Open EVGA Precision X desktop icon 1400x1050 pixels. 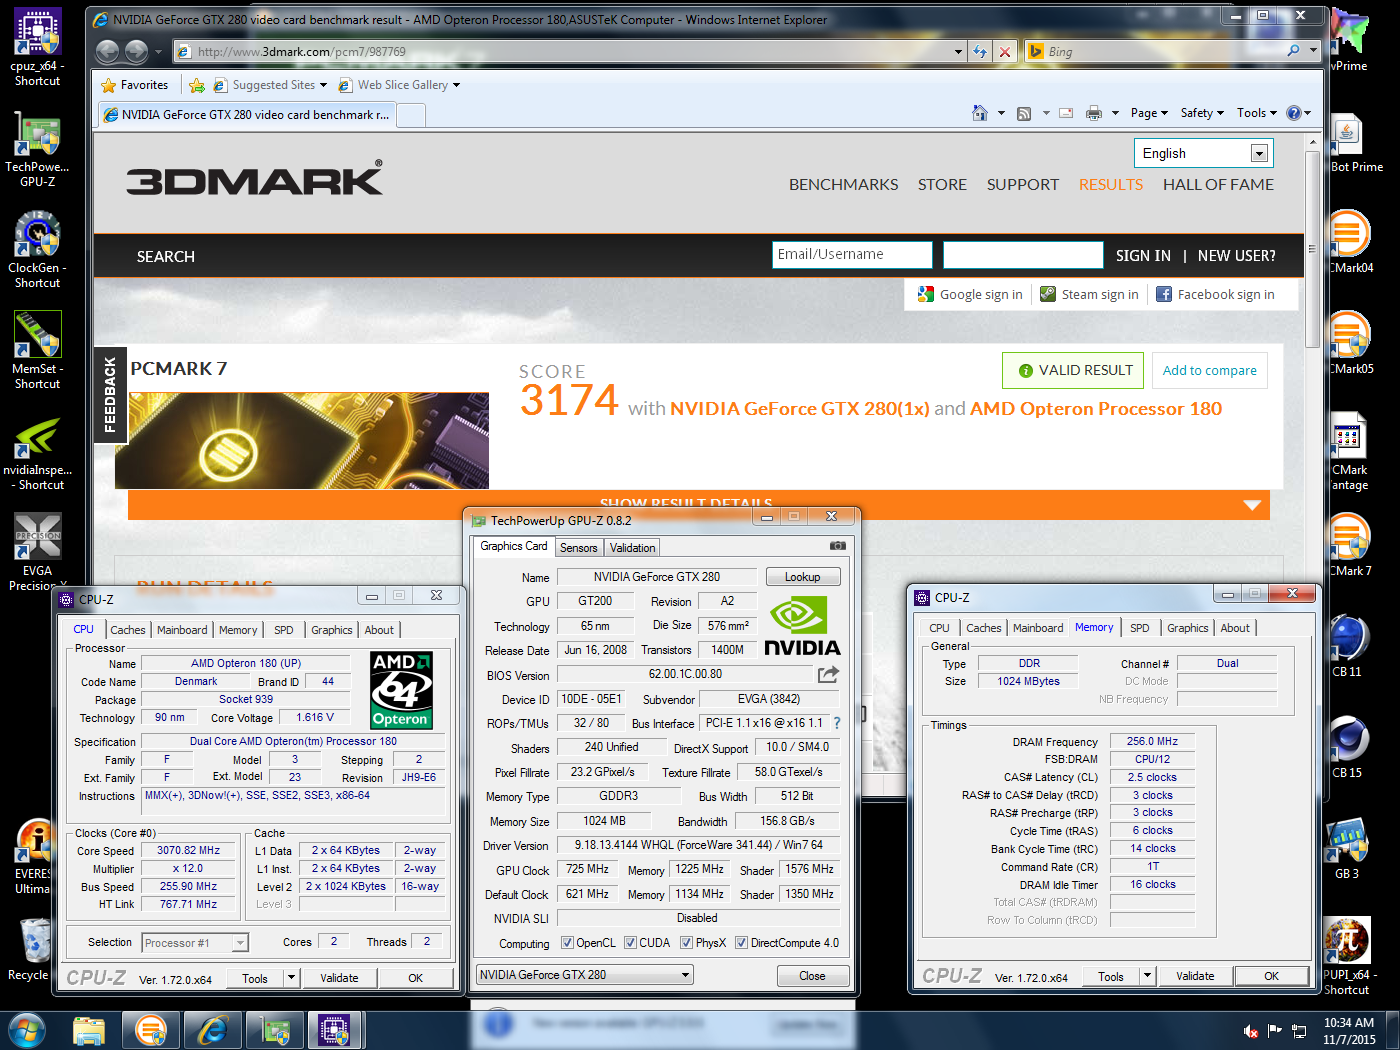tap(37, 552)
